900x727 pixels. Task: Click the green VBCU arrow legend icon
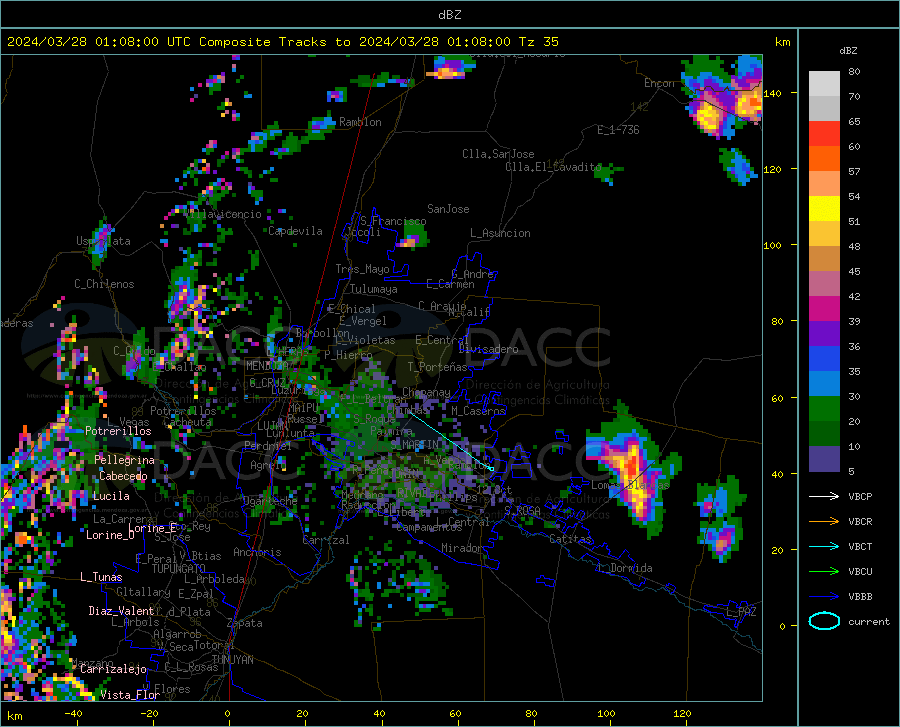824,572
